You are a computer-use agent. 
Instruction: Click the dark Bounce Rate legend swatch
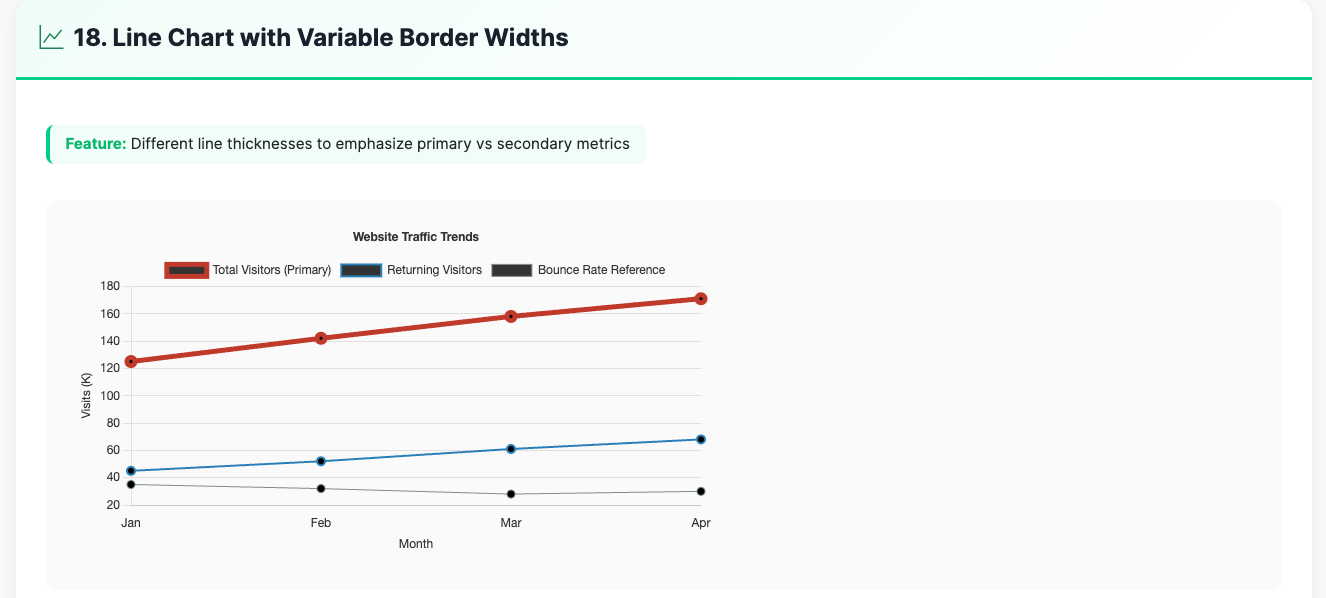point(512,270)
